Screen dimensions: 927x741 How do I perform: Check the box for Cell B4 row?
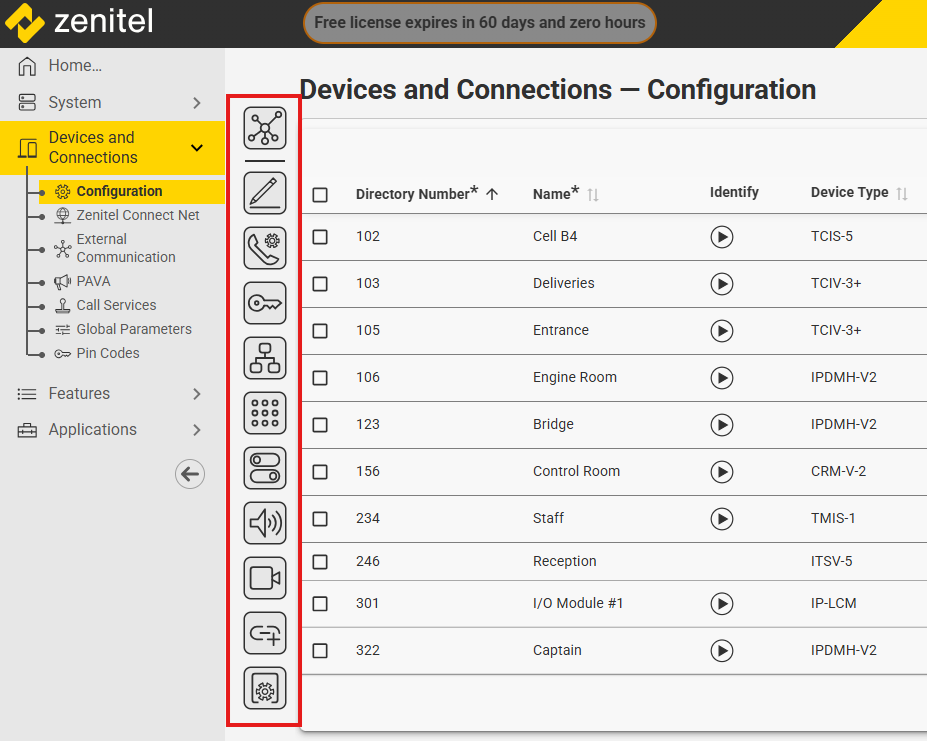(x=320, y=237)
